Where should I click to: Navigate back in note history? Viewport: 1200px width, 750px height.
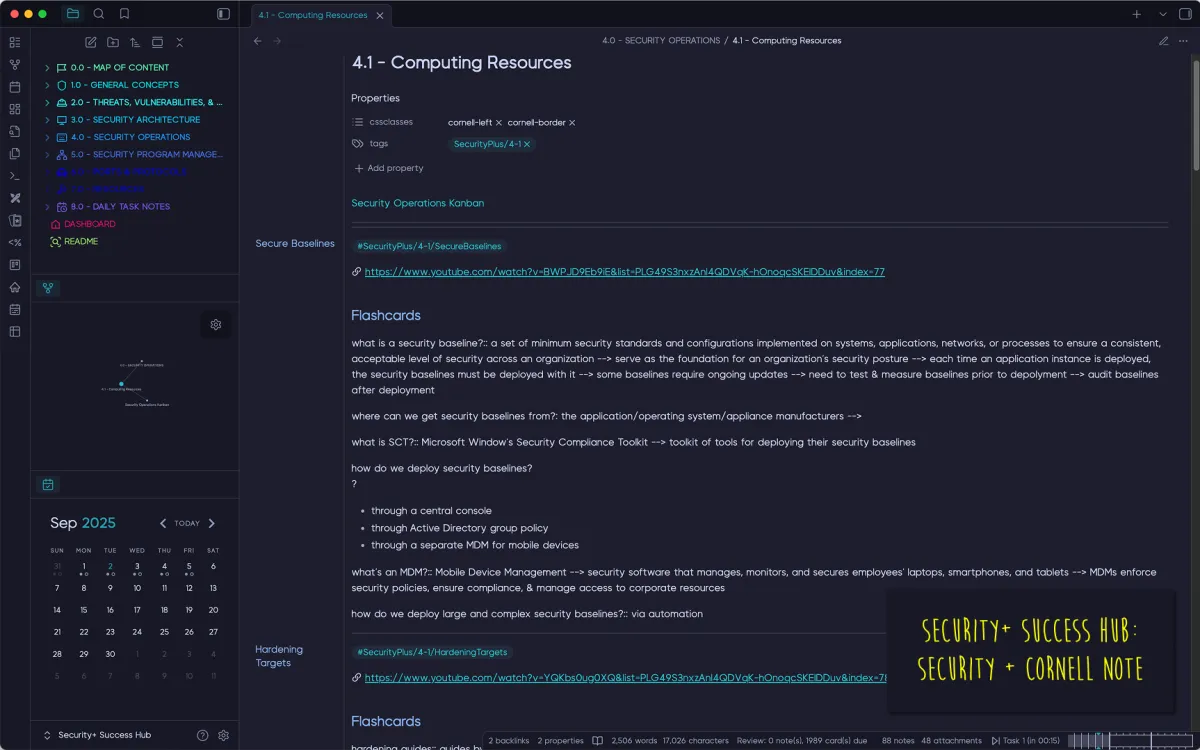[x=258, y=41]
